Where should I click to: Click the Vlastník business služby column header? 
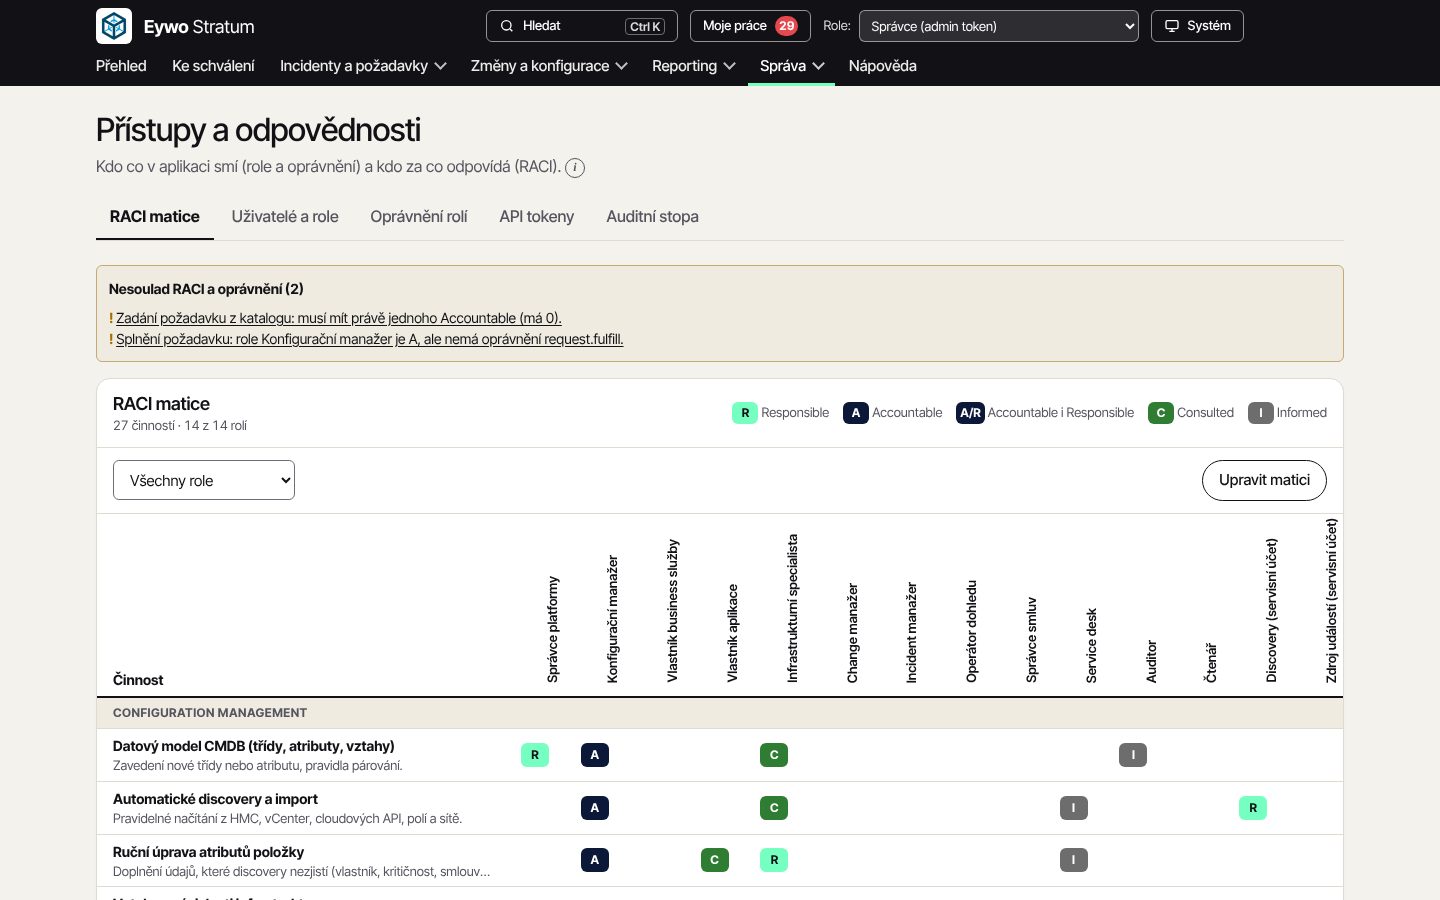673,611
